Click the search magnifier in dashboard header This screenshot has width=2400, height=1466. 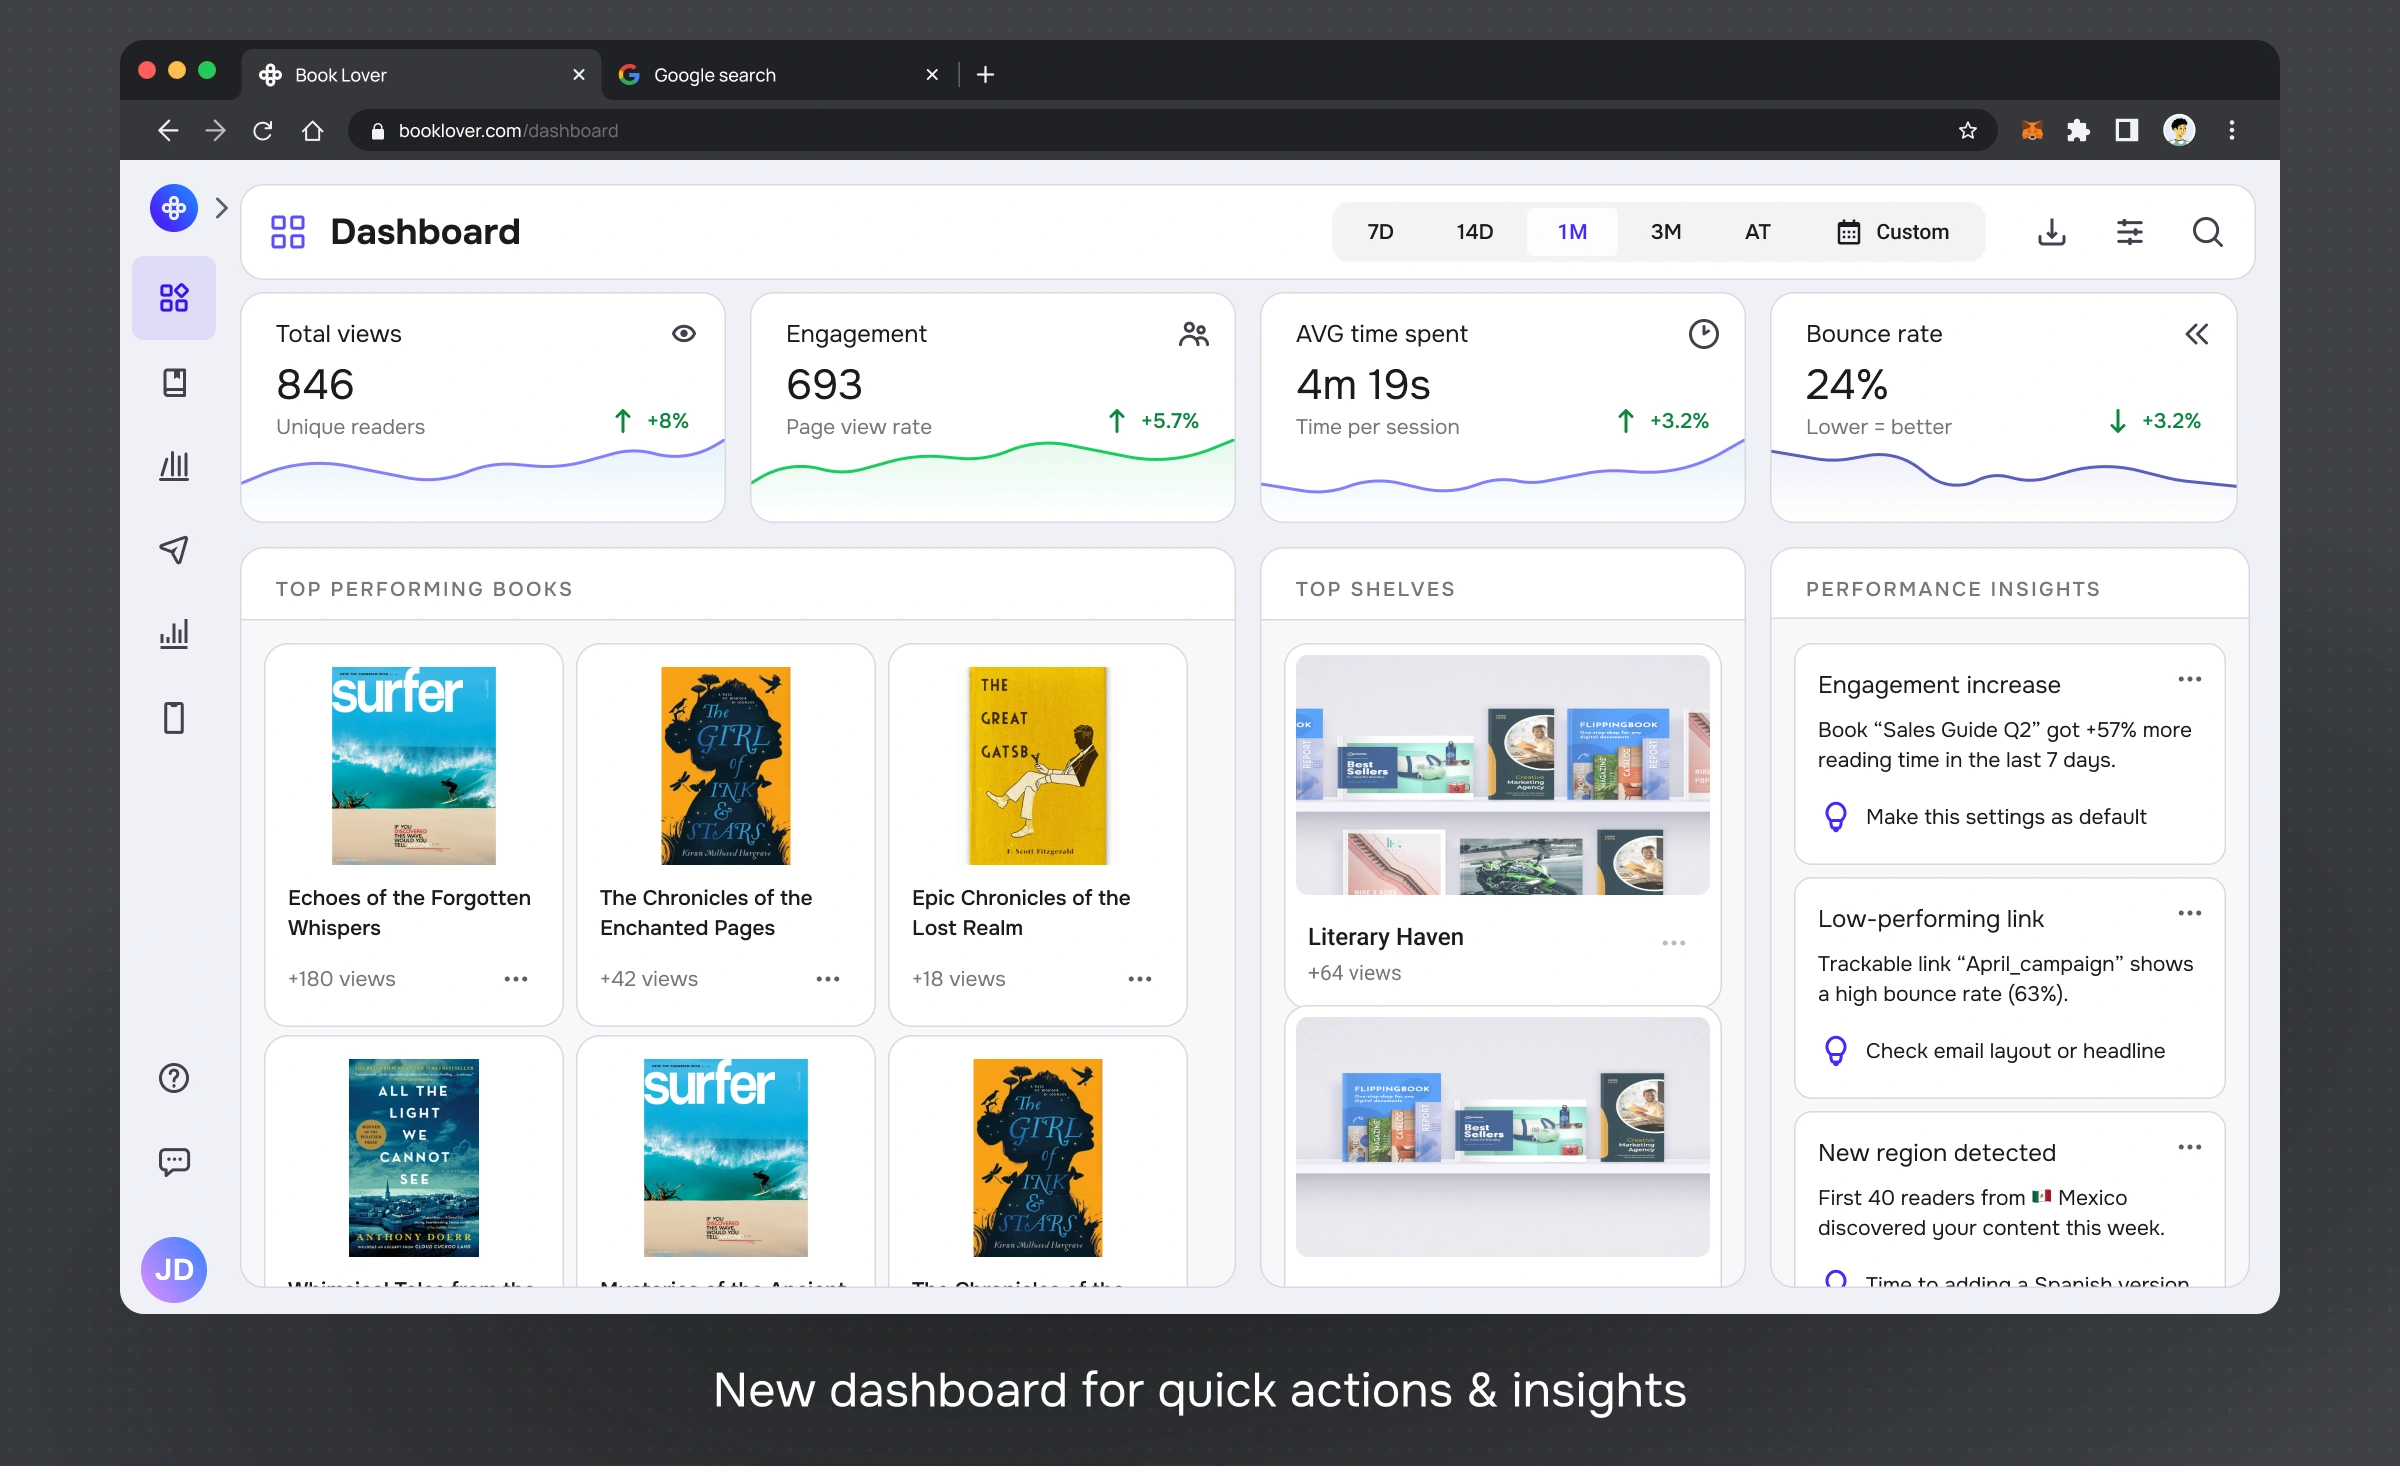click(2207, 232)
